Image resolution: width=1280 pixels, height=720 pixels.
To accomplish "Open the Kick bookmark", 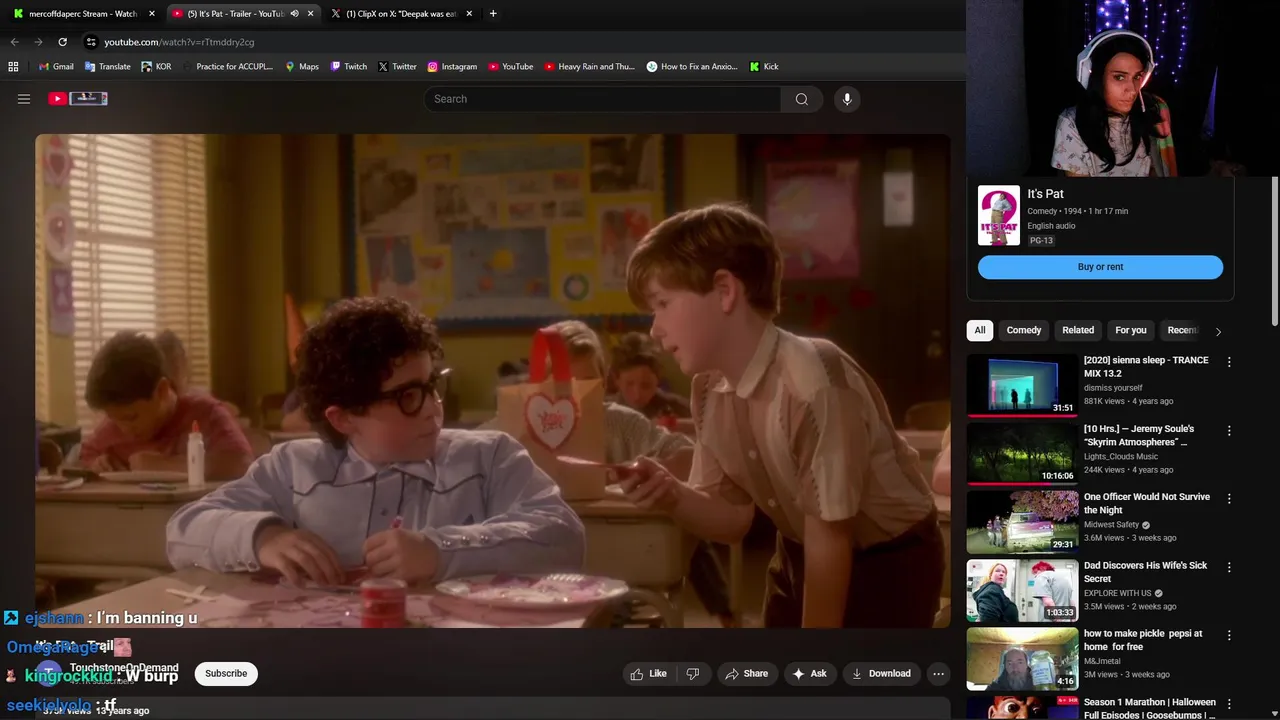I will [764, 67].
